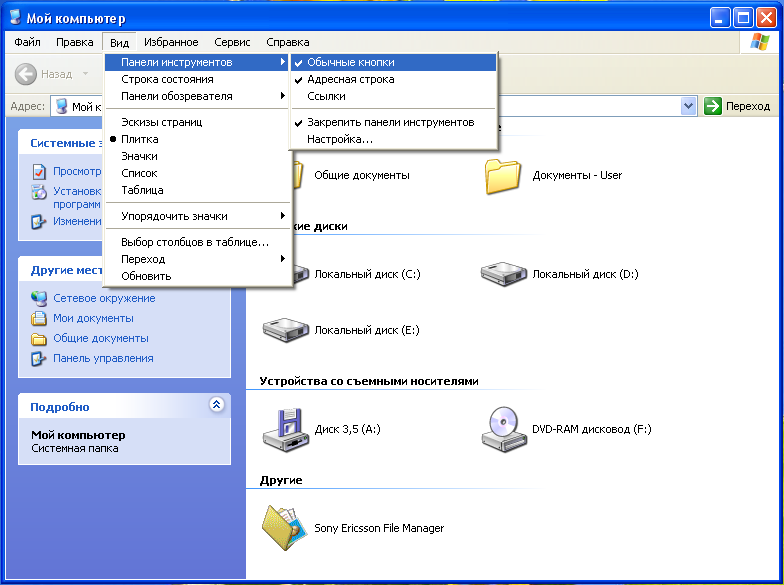Close the Вид menu

tap(119, 43)
